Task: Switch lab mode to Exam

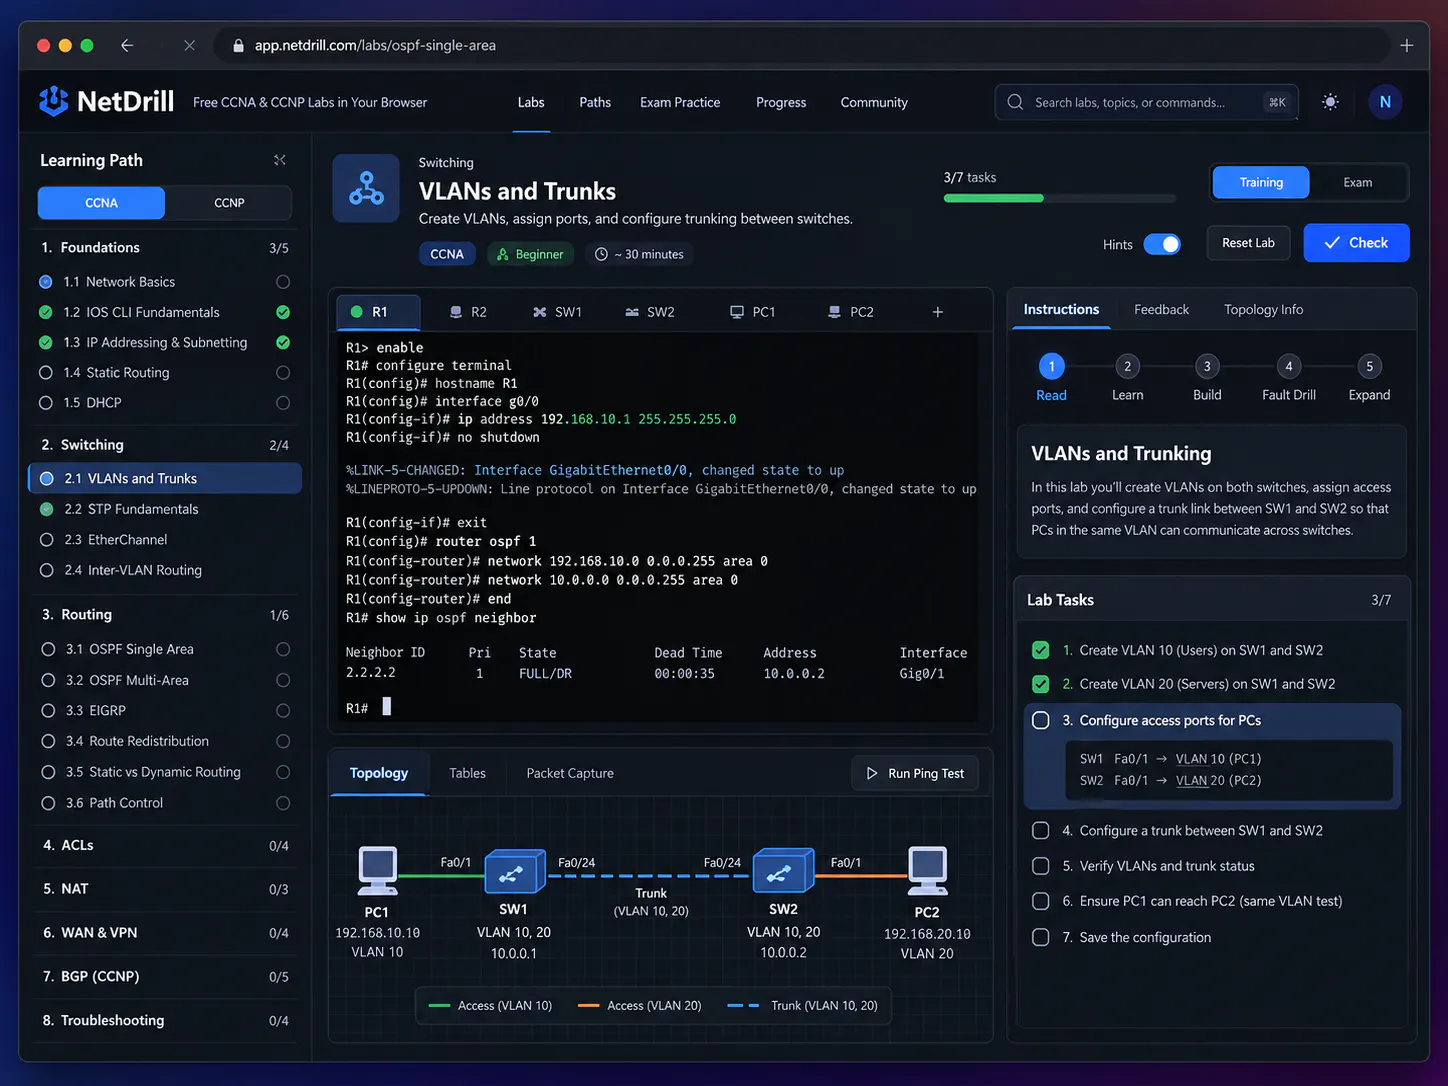Action: click(1358, 182)
